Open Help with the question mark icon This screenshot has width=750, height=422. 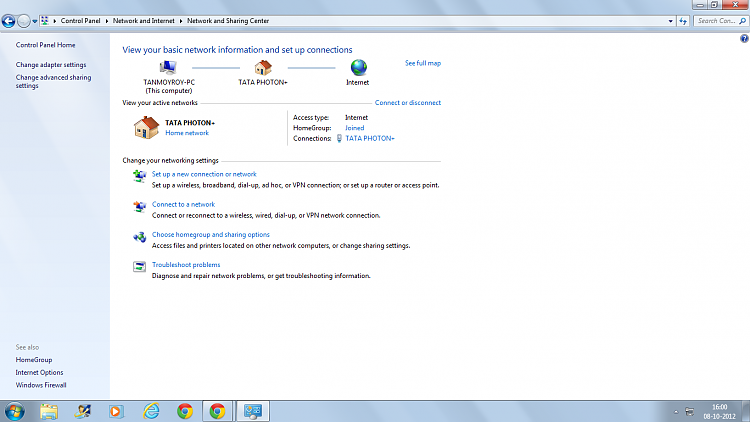click(x=744, y=39)
